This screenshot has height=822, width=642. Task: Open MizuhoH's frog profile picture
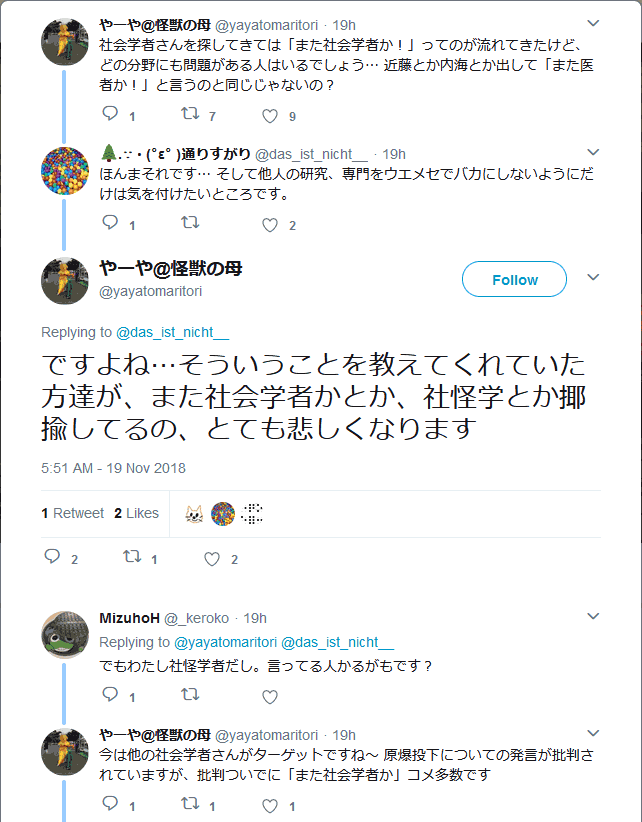point(66,636)
